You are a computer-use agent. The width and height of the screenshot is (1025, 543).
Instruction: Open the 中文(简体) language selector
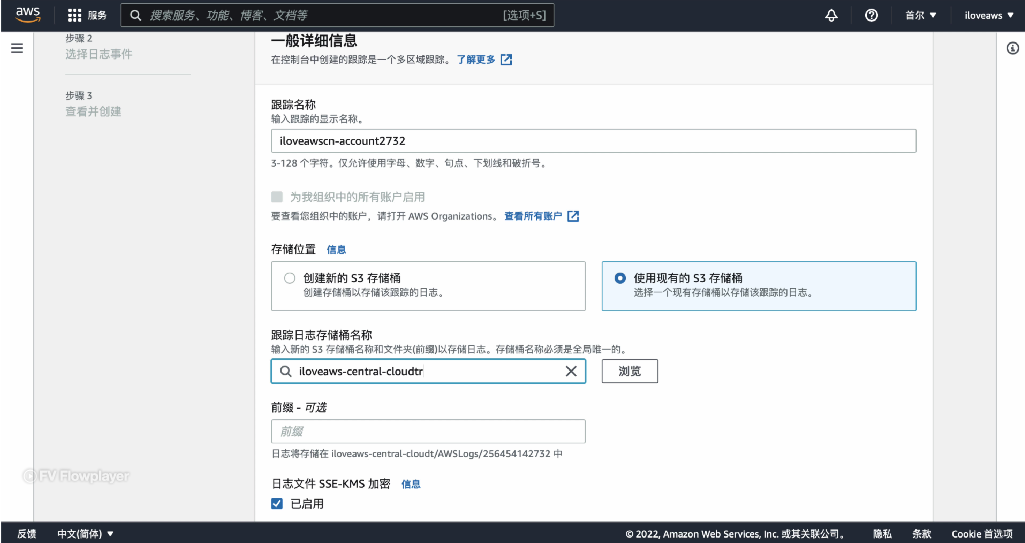click(x=86, y=534)
